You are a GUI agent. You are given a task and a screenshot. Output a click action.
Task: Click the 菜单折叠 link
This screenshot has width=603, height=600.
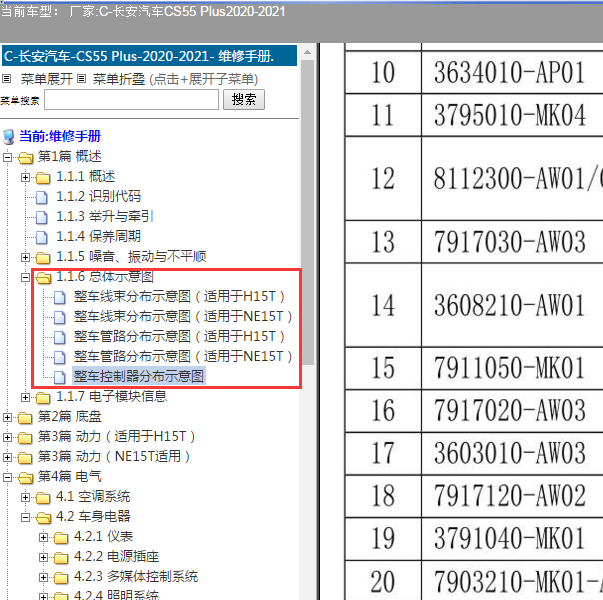tap(119, 79)
